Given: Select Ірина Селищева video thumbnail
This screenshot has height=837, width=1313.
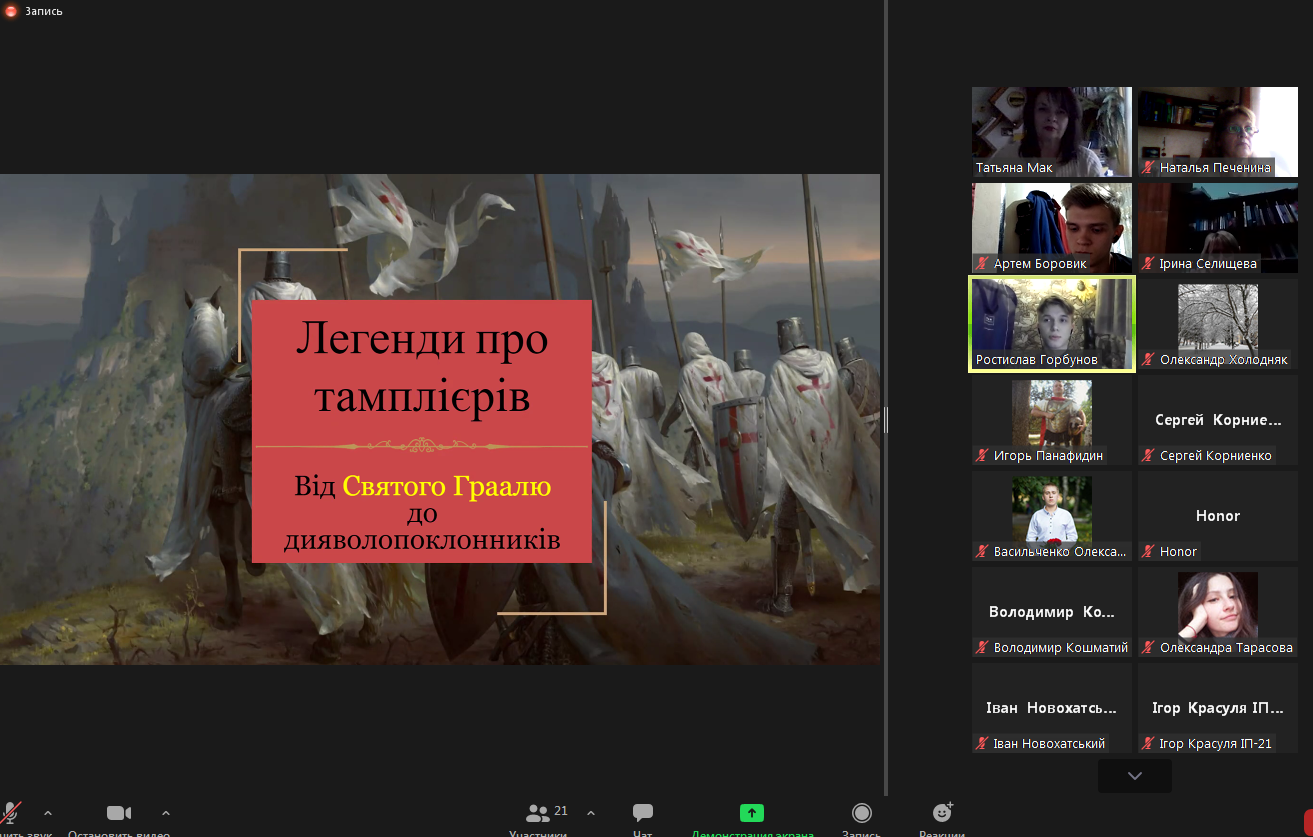Looking at the screenshot, I should click(x=1218, y=228).
